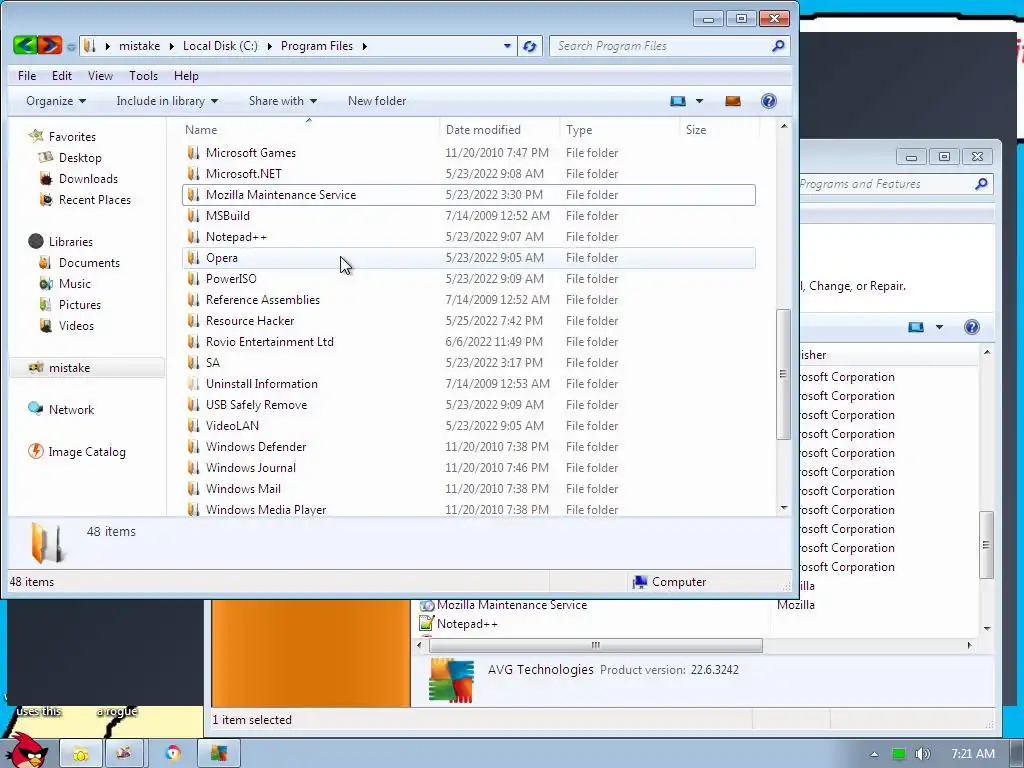Click the Angry Birds Start button

click(29, 750)
